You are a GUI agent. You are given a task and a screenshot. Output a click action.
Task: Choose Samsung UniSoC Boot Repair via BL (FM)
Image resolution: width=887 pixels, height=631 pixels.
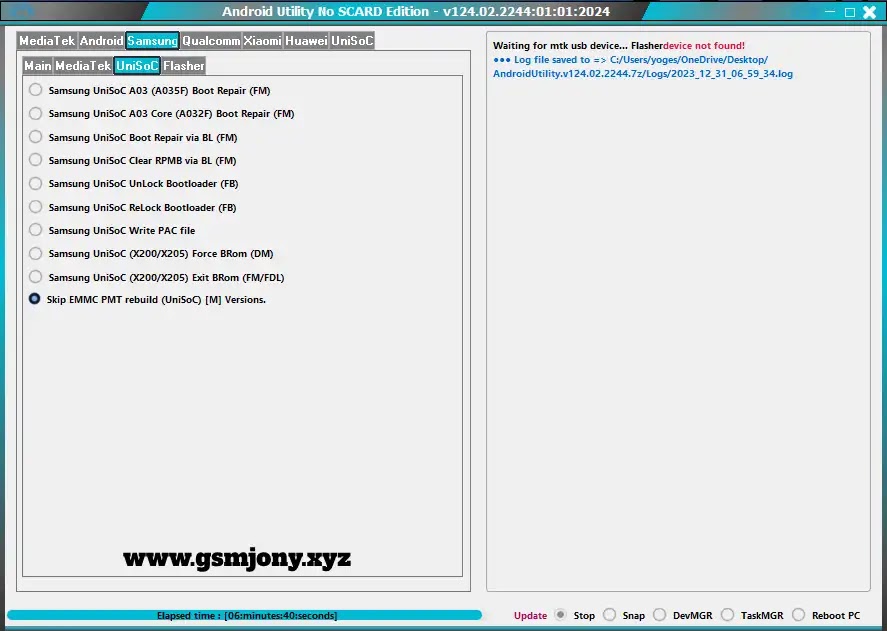[36, 137]
